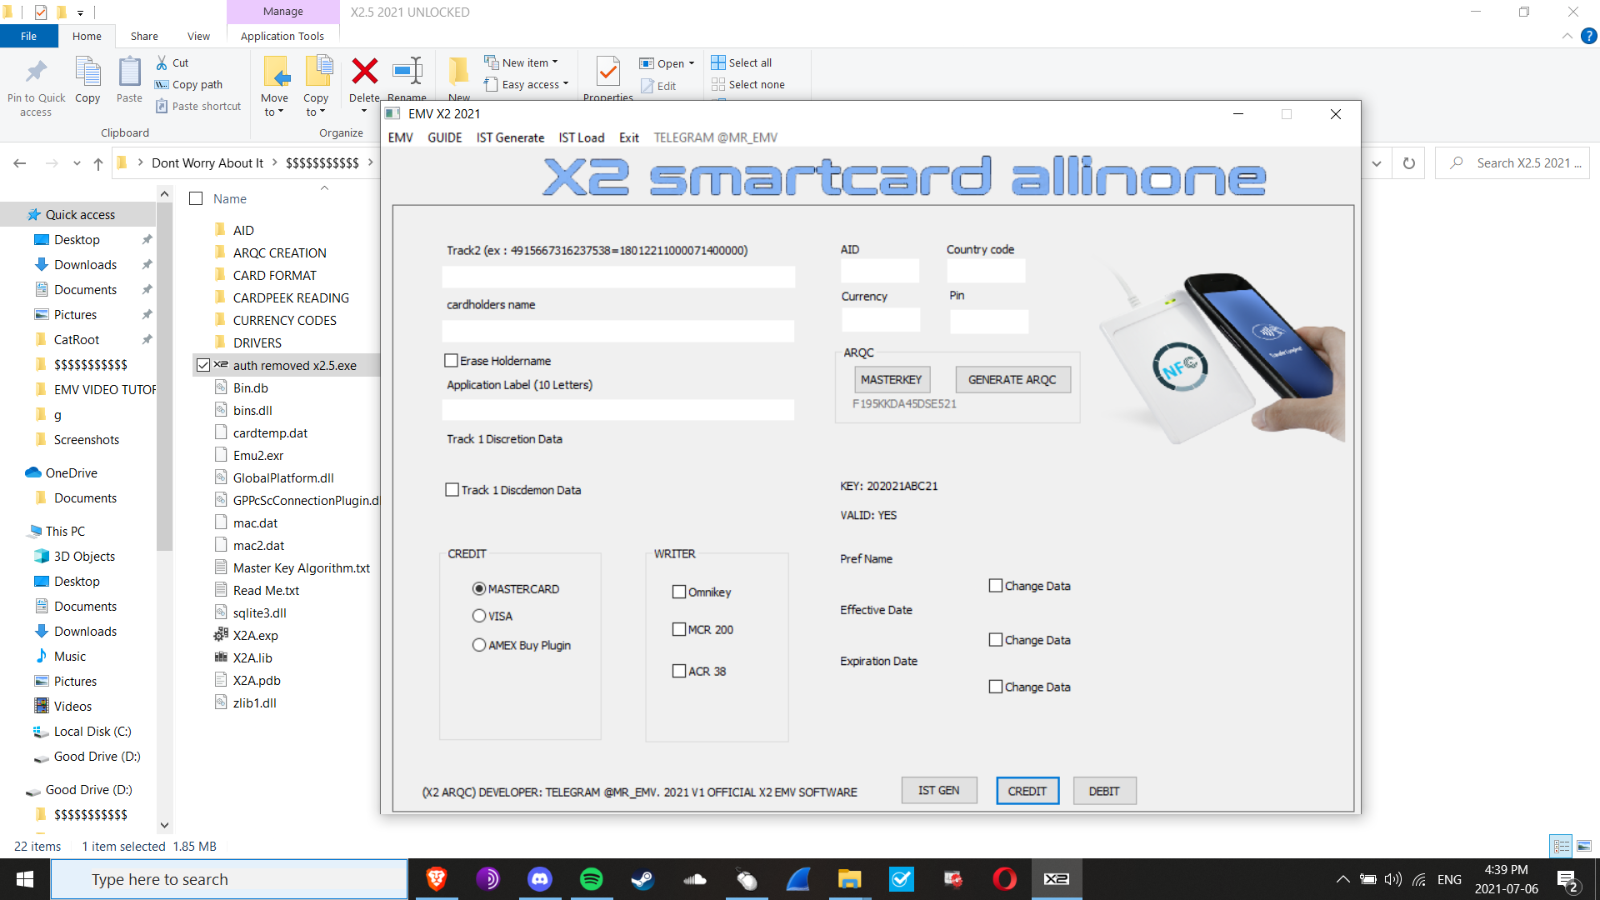Open the Copy to dropdown
This screenshot has width=1600, height=900.
[316, 105]
